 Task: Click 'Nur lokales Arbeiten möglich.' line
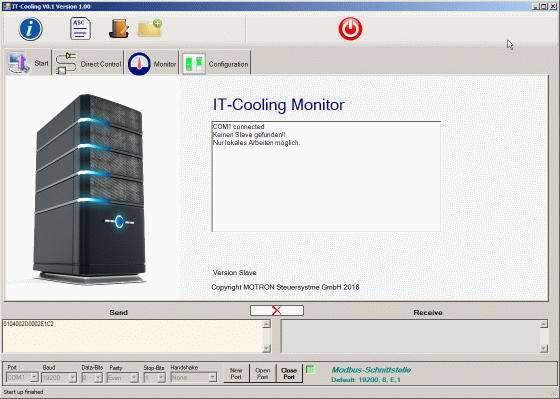(256, 143)
